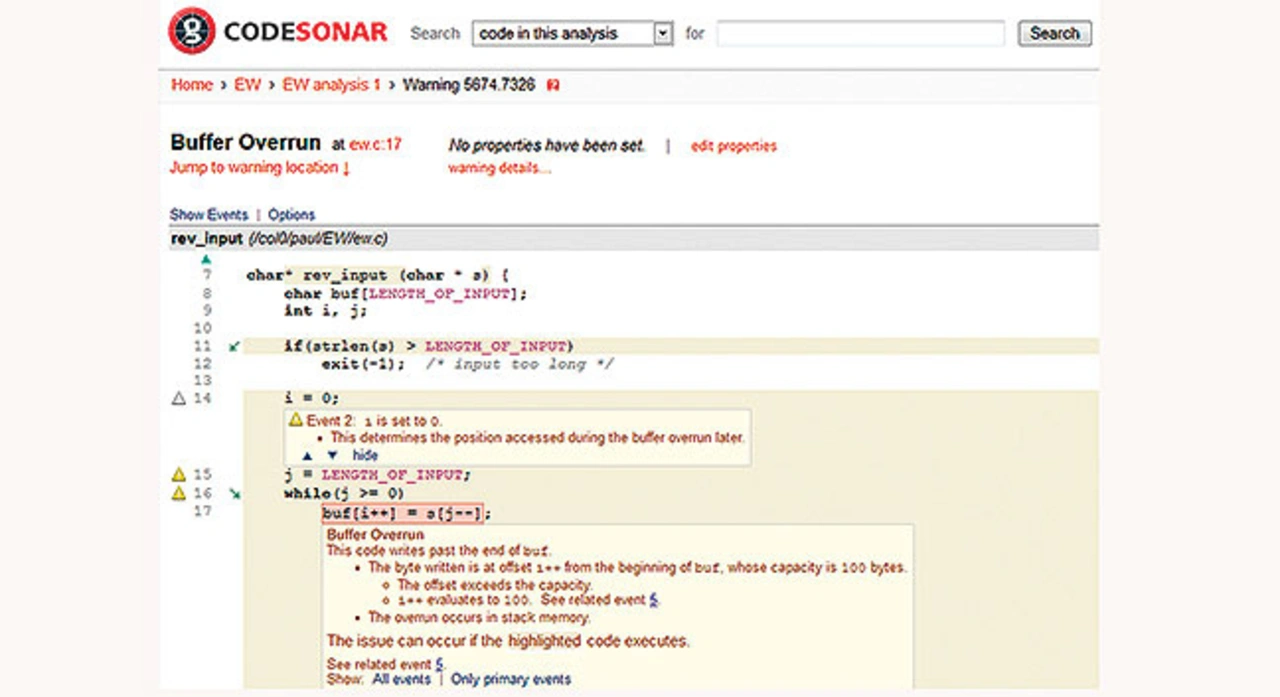1280x697 pixels.
Task: Hide the Event 2 annotation box
Action: (365, 455)
